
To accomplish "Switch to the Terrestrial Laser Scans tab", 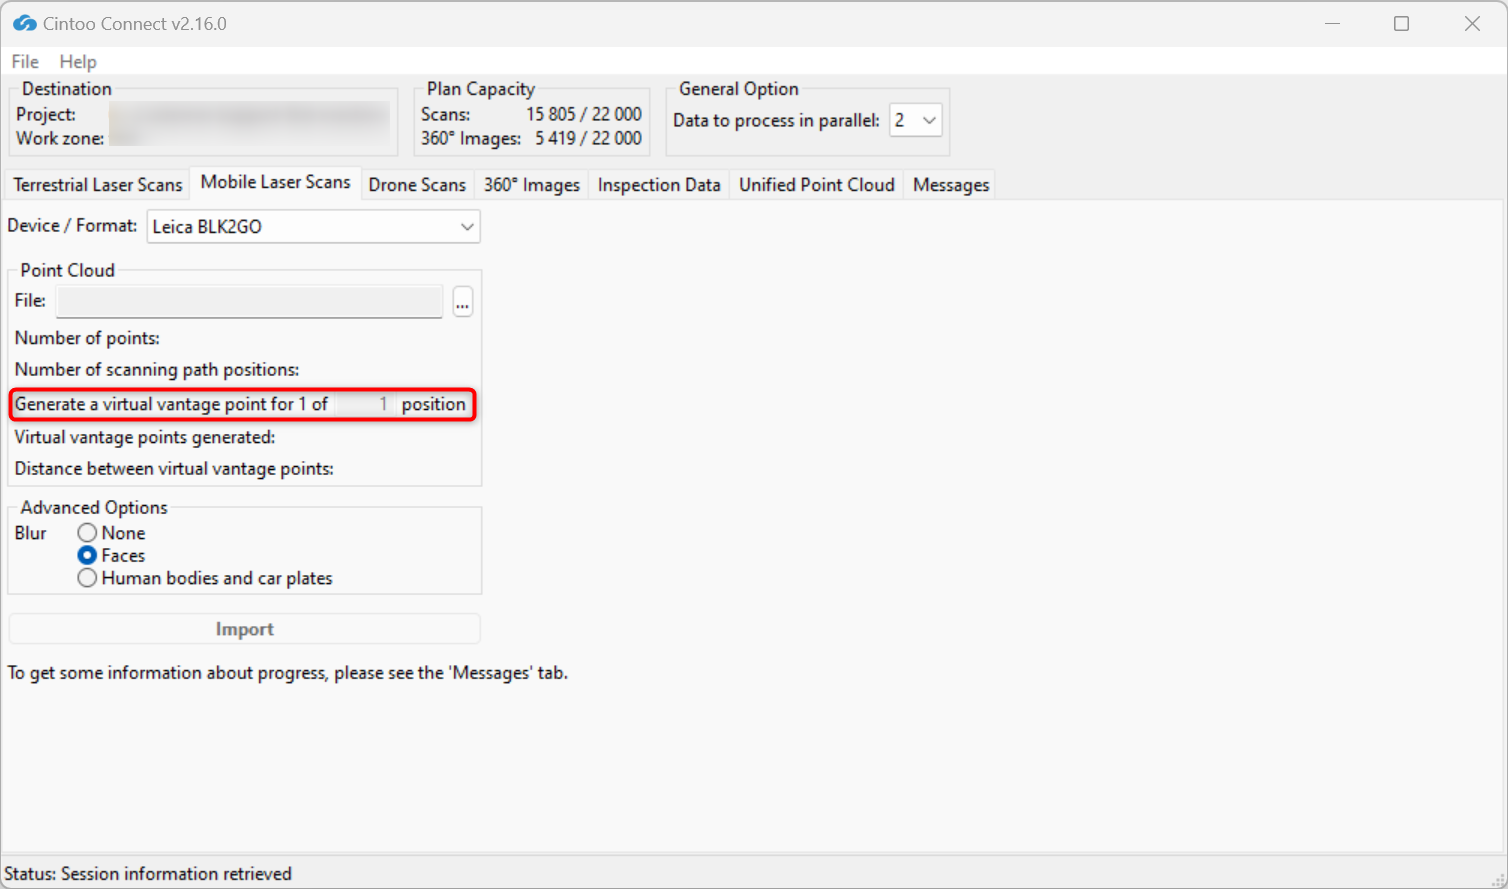I will coord(98,185).
